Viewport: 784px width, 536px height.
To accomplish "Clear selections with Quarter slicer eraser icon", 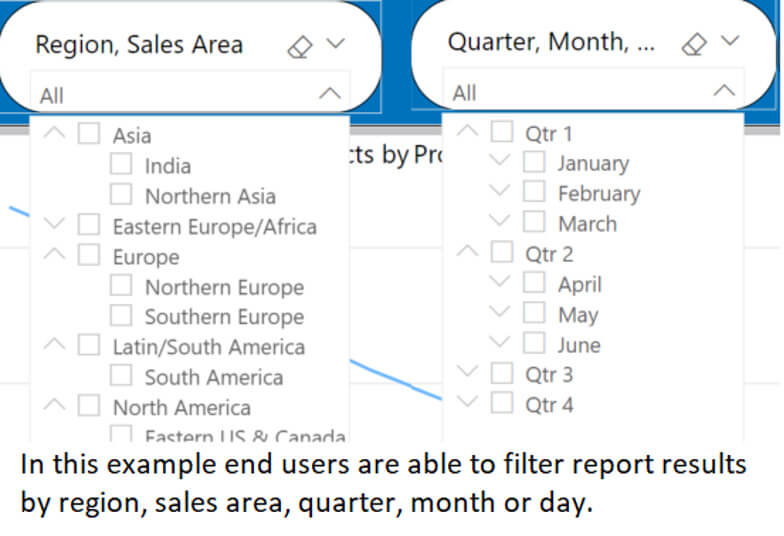I will tap(694, 44).
